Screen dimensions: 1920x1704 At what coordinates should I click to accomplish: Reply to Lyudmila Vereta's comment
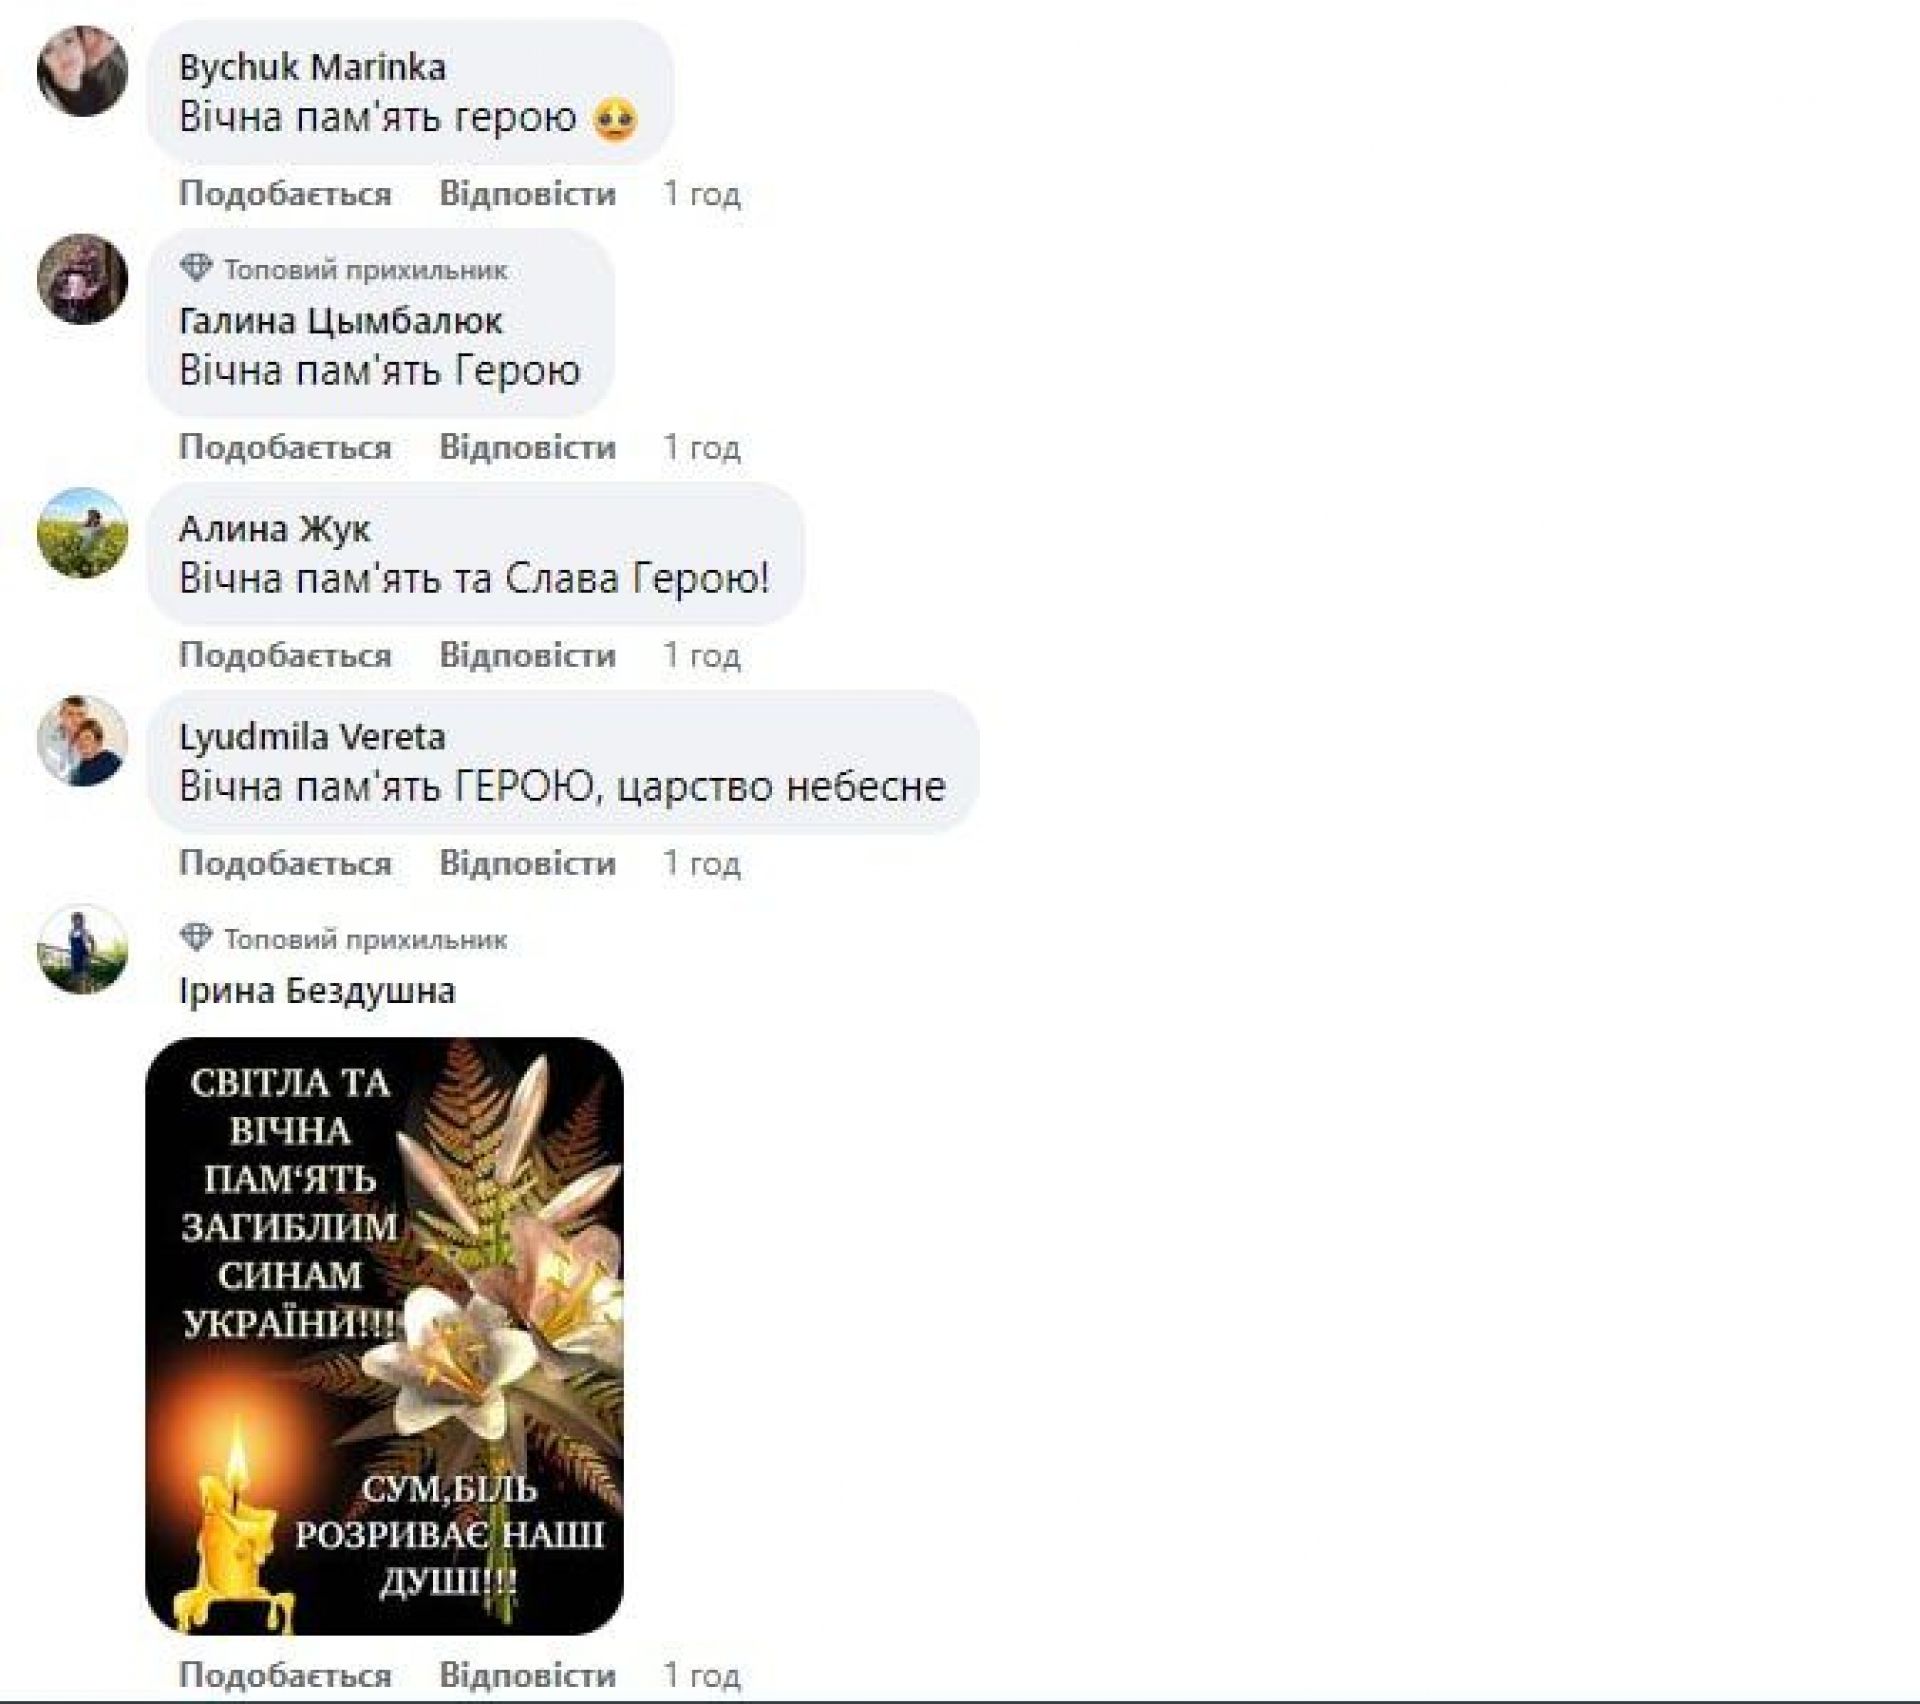click(527, 863)
